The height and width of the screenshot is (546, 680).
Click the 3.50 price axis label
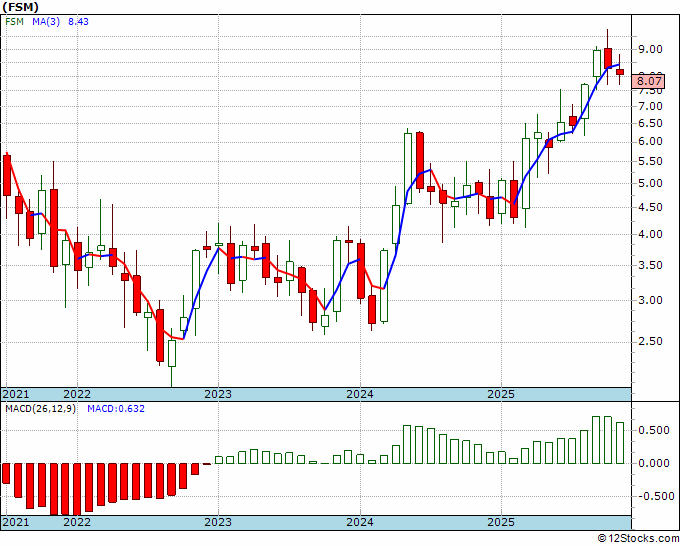(x=650, y=265)
